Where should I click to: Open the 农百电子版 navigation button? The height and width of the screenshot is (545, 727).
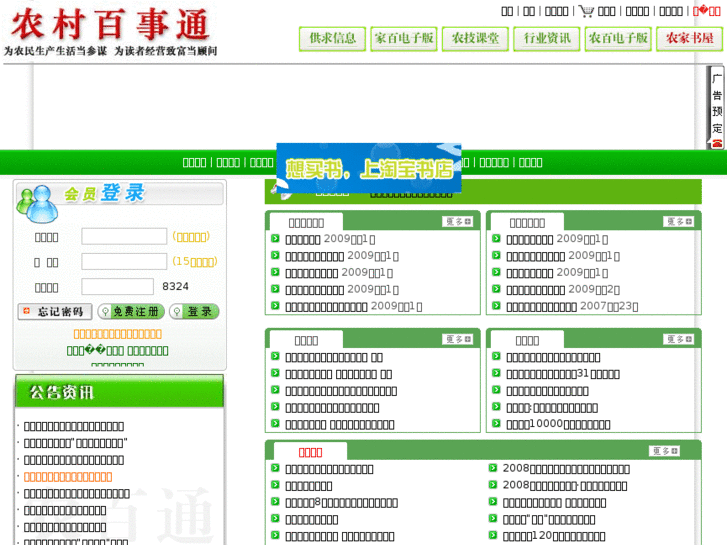(x=618, y=38)
